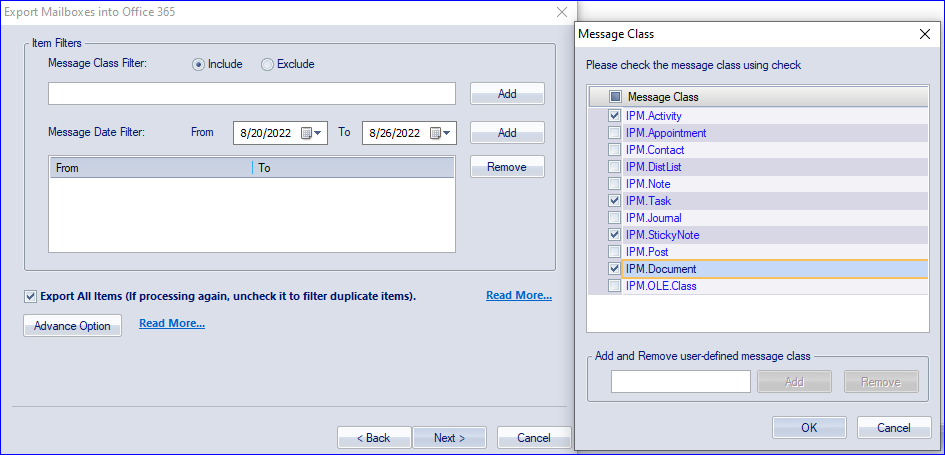This screenshot has height=455, width=945.
Task: Select the IPM.OLE.Class row text
Action: coord(661,286)
